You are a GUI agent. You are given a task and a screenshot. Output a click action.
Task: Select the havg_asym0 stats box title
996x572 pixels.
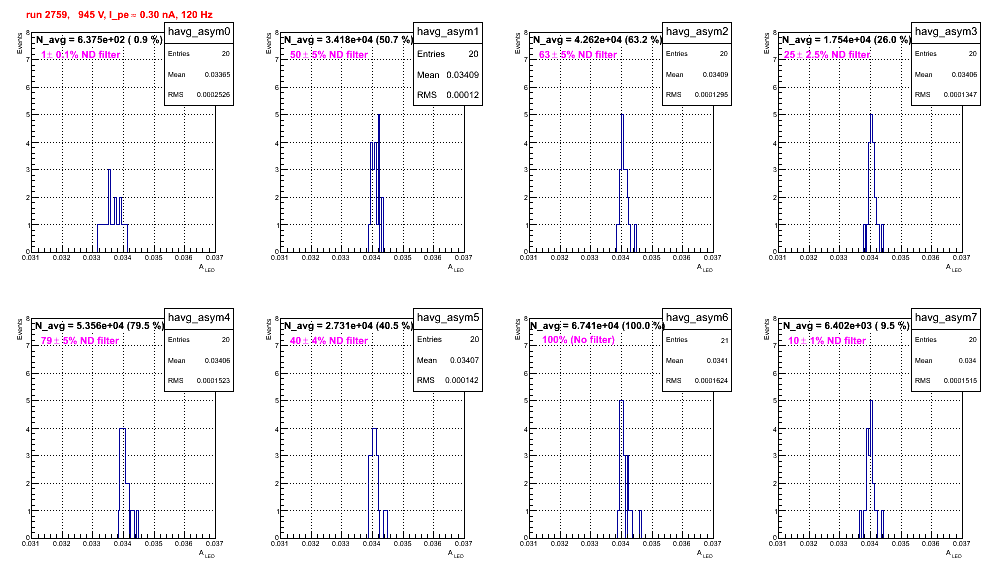[199, 31]
